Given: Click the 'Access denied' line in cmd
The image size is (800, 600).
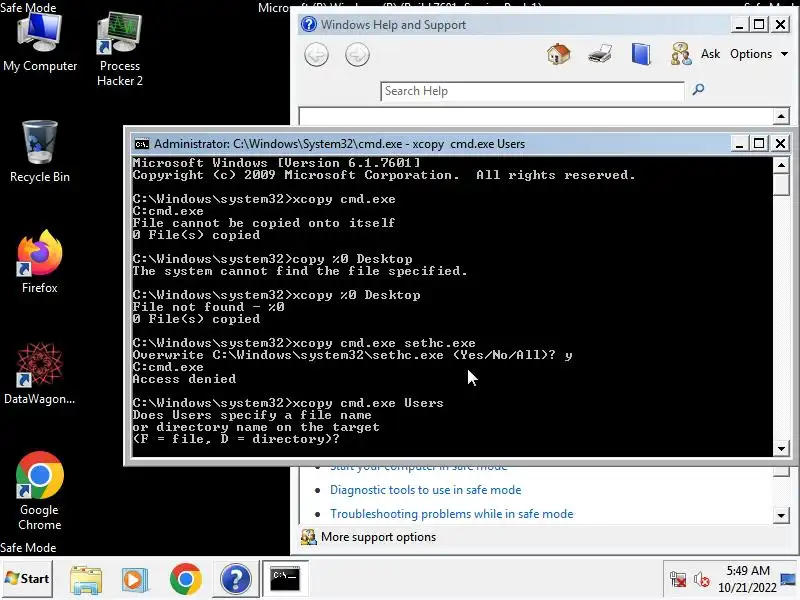Looking at the screenshot, I should coord(184,379).
